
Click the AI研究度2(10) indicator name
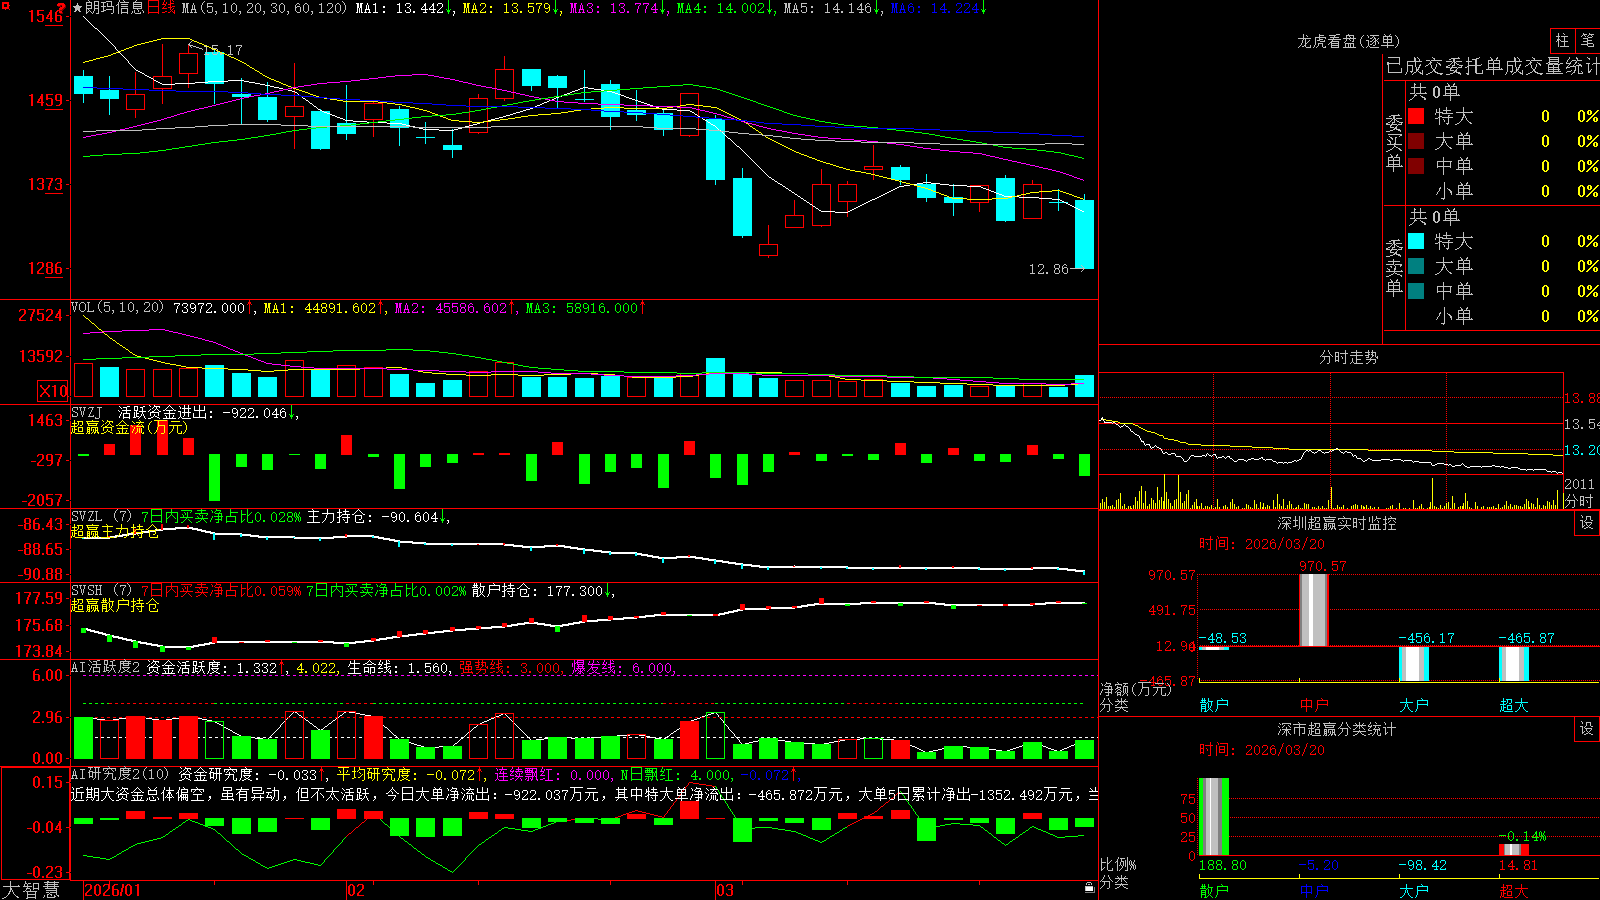120,774
